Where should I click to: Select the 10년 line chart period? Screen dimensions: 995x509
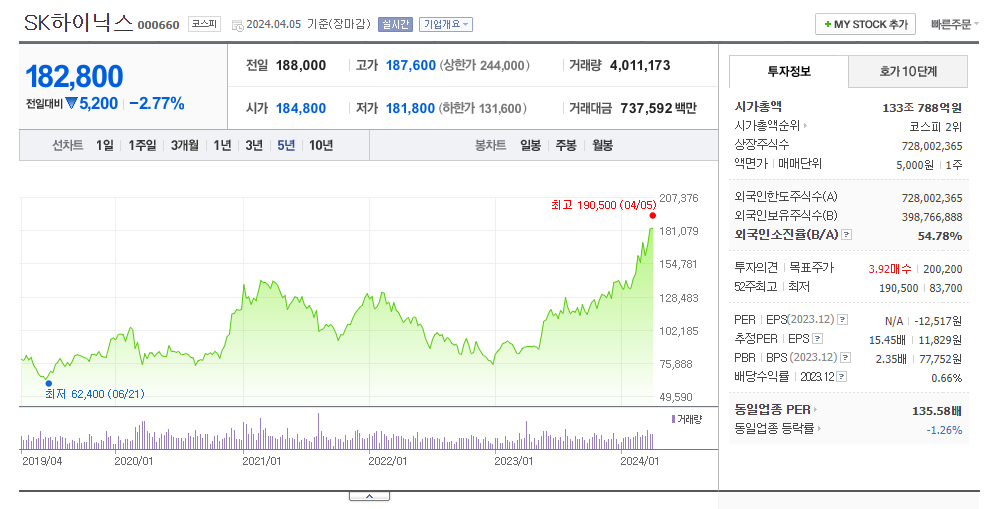point(321,145)
